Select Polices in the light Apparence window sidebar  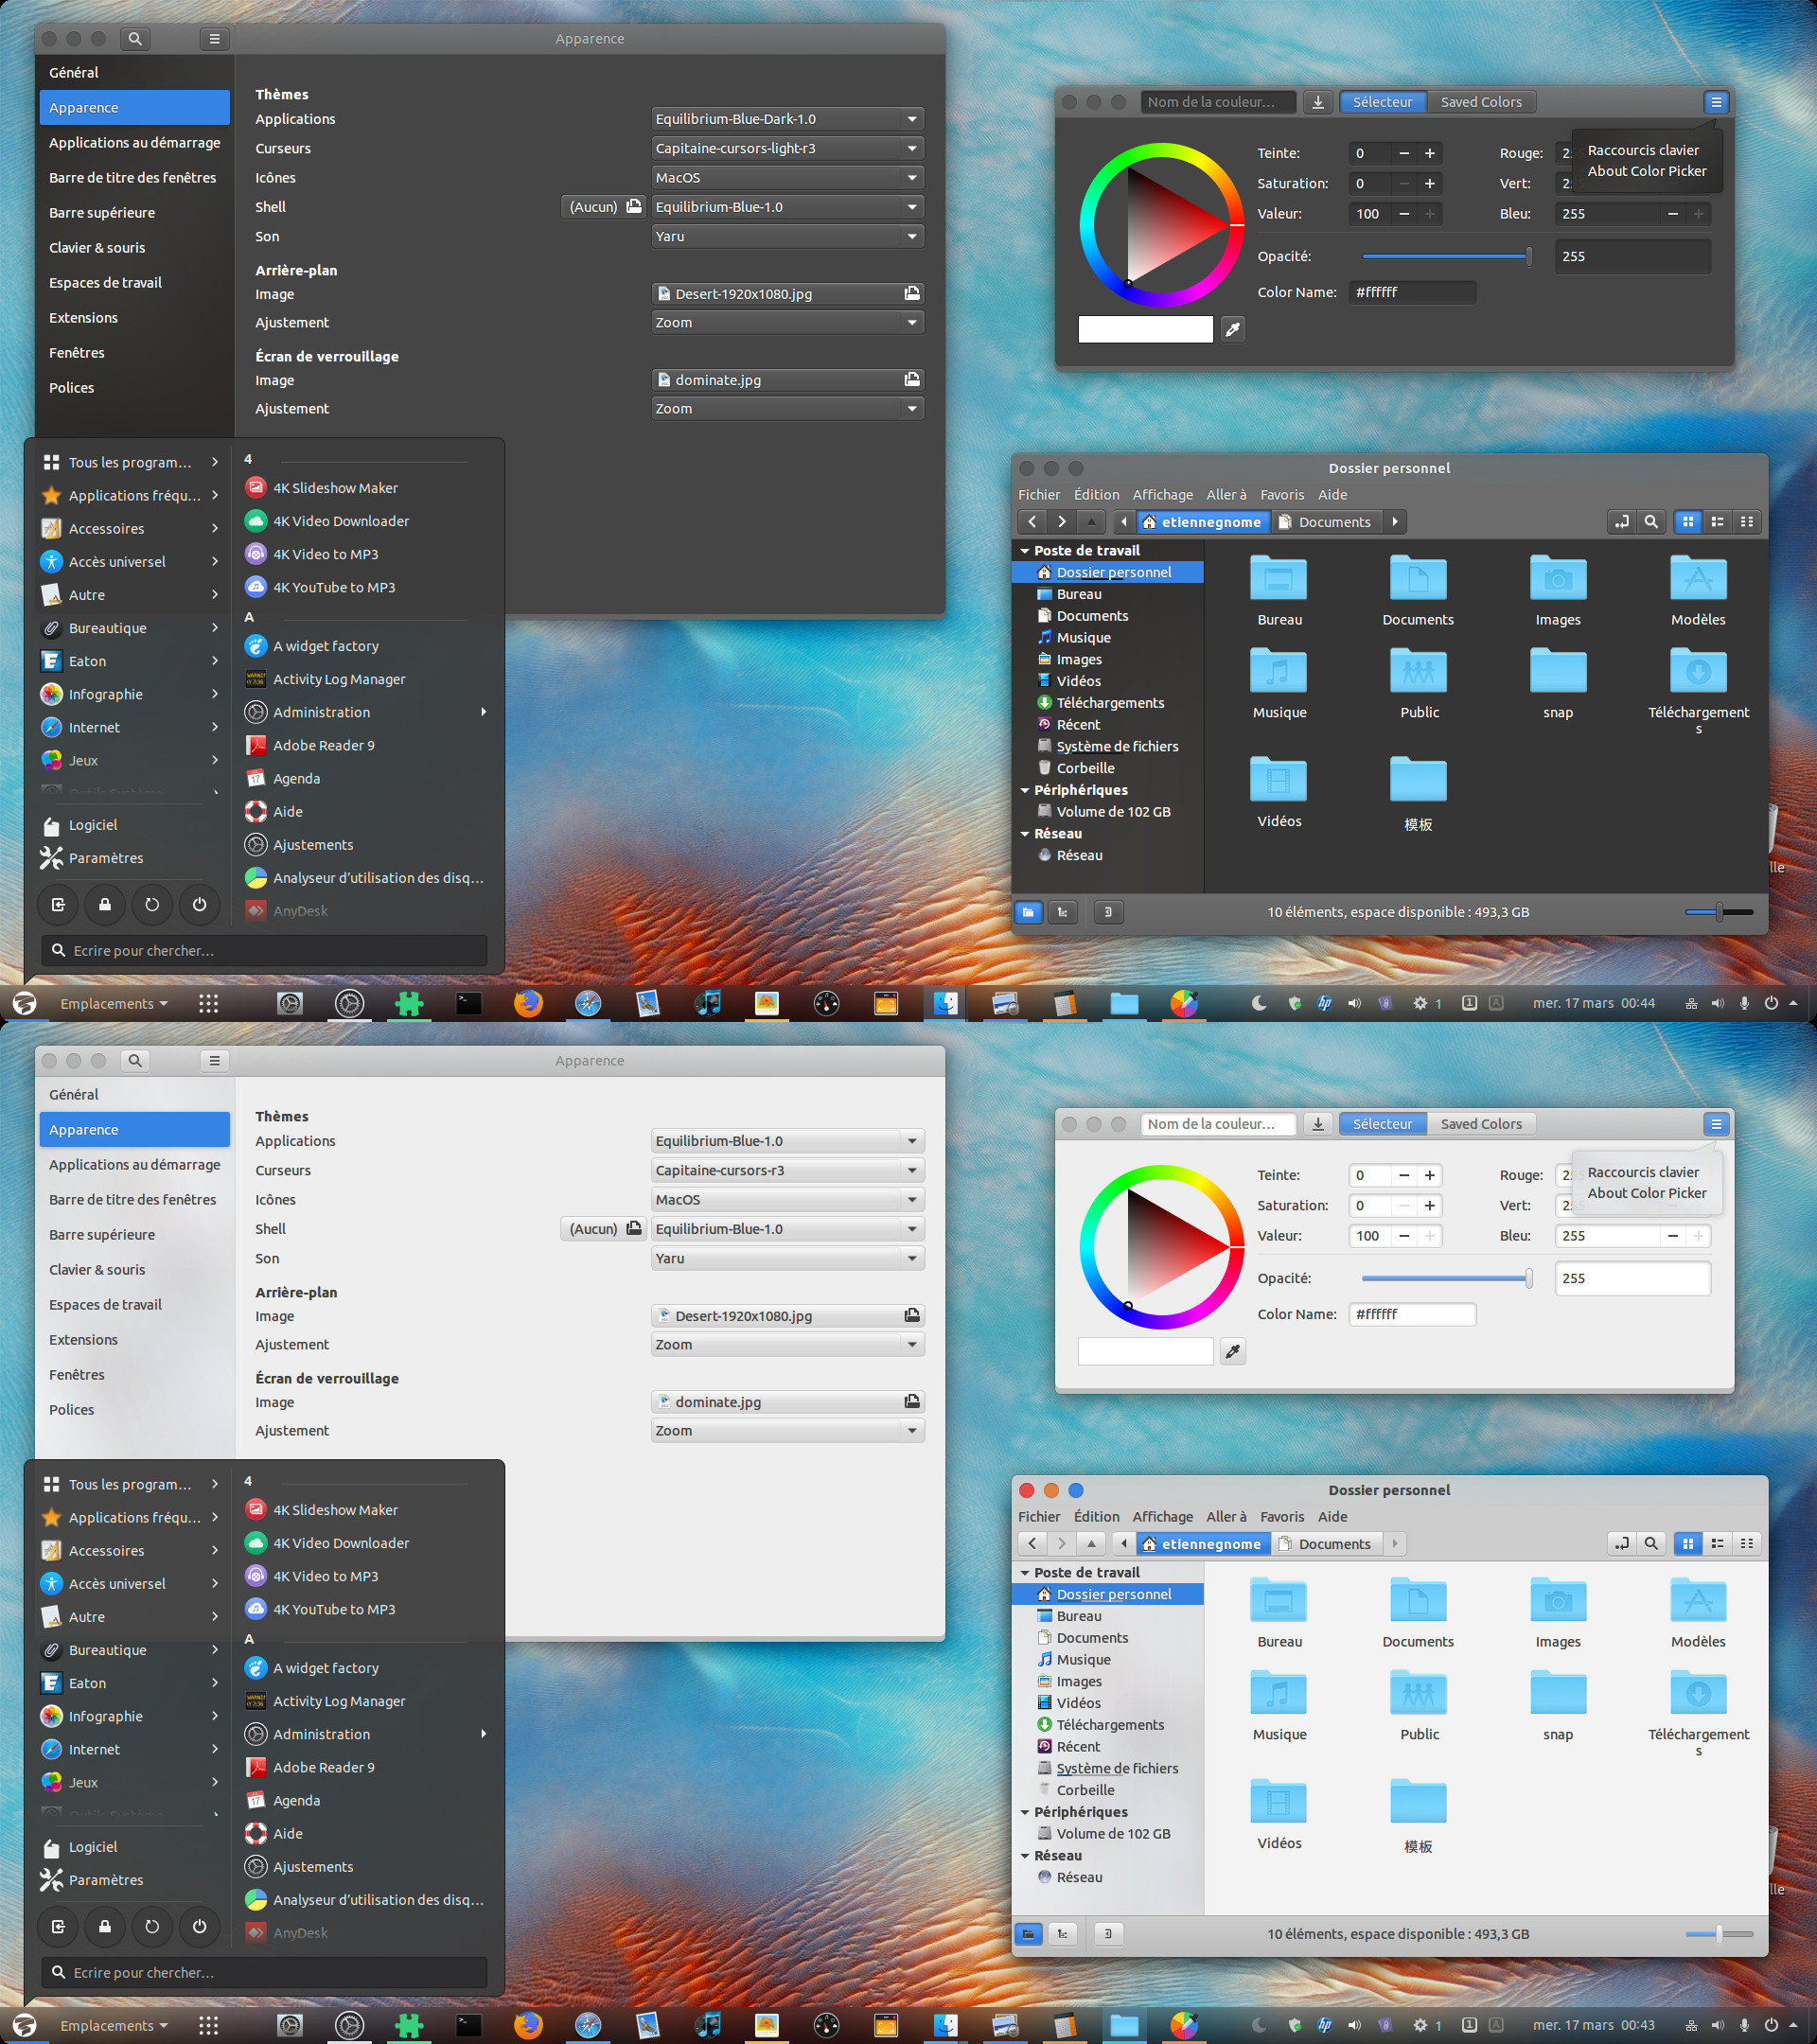(134, 1410)
